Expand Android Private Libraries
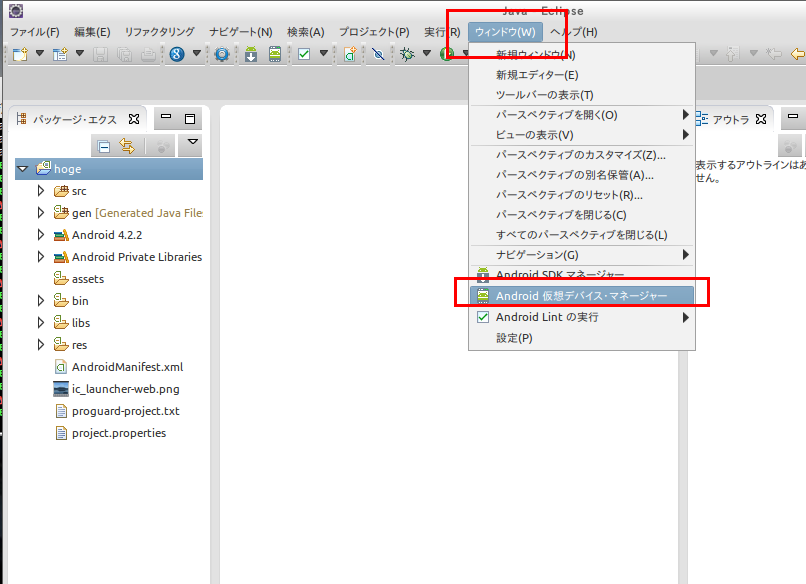The image size is (806, 584). click(41, 257)
